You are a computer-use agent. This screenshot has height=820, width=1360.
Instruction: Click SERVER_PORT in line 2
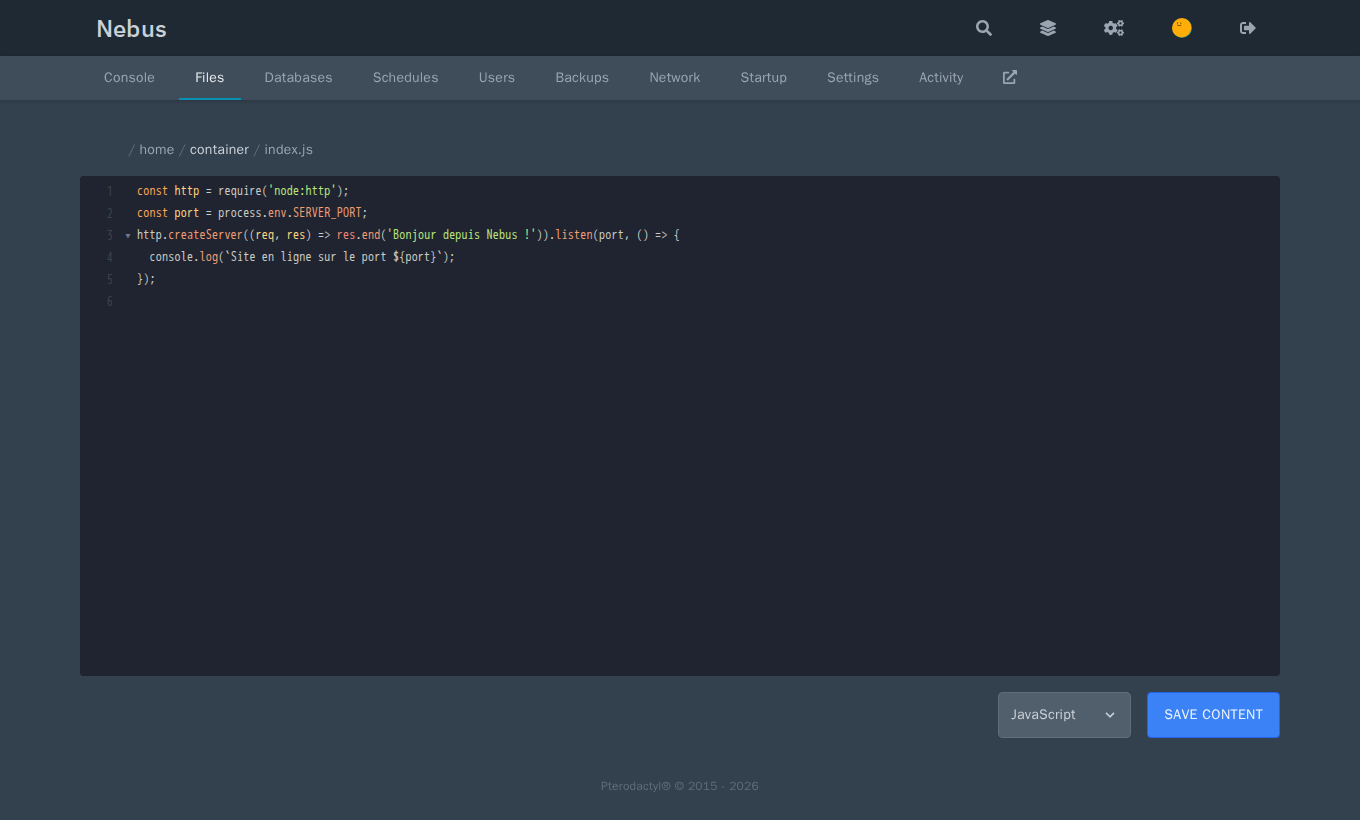pyautogui.click(x=327, y=213)
